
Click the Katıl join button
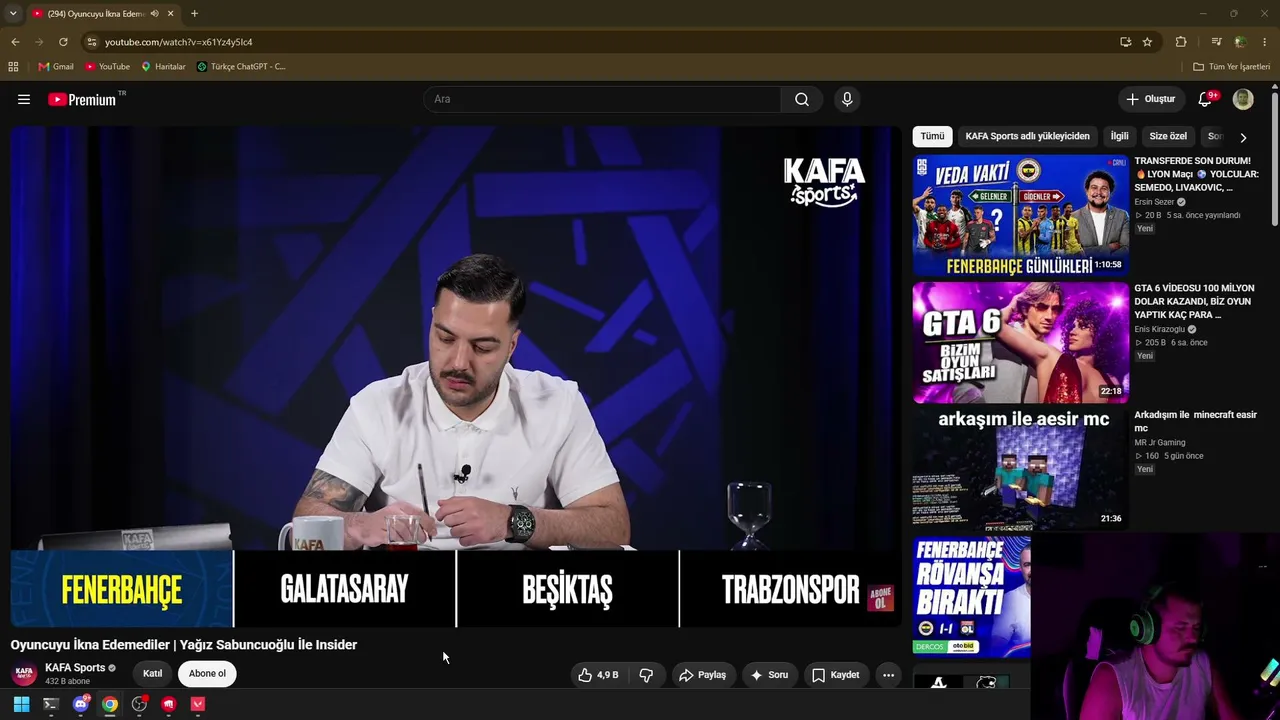(x=152, y=674)
